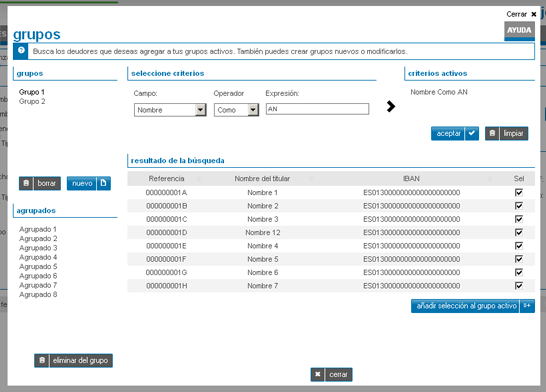Select Agrupado 4 in agrupados list
The height and width of the screenshot is (392, 546).
[x=38, y=257]
